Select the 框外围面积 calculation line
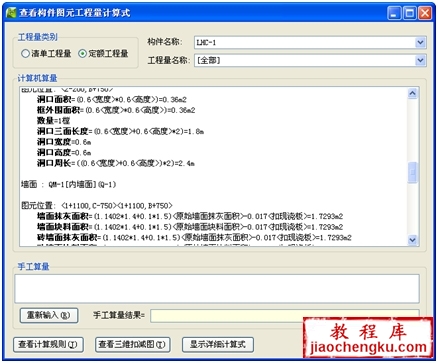Screen dimensions: 438x363 click(116, 110)
